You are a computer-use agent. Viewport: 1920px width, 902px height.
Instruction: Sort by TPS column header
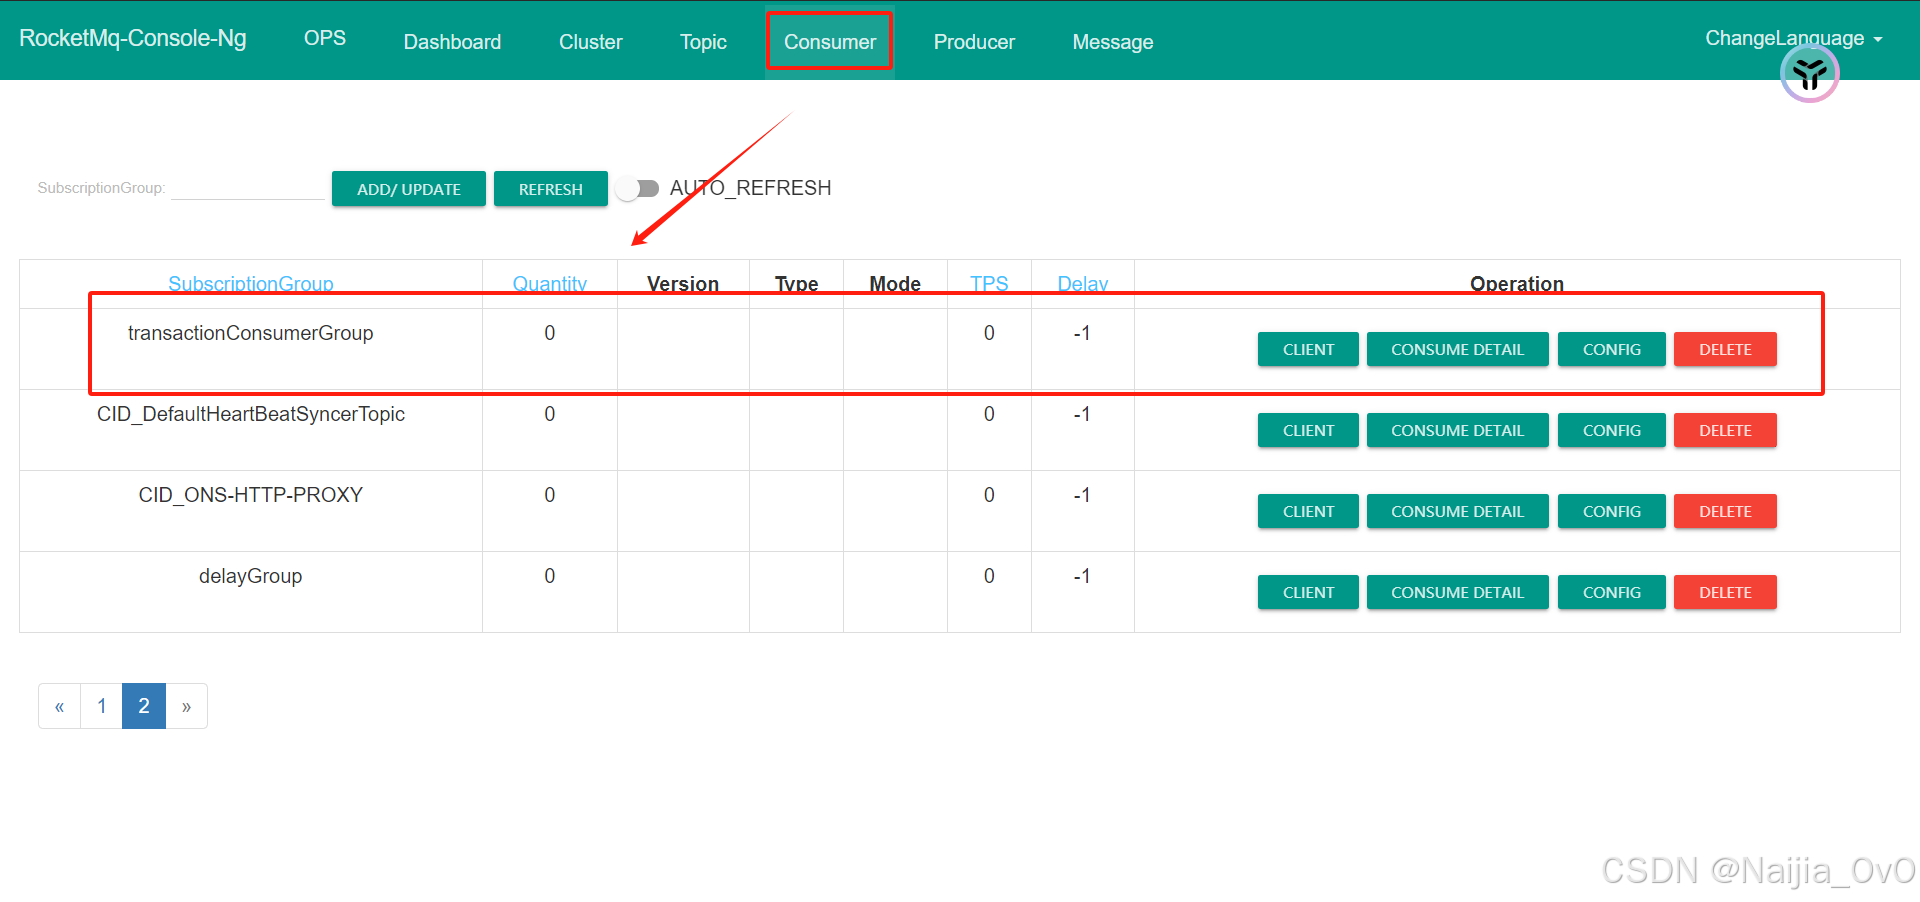pos(989,284)
